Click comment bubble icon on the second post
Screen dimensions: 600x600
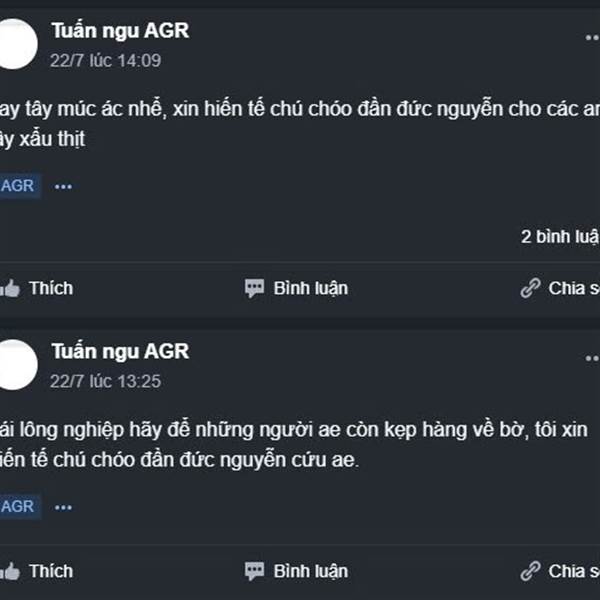pyautogui.click(x=254, y=571)
